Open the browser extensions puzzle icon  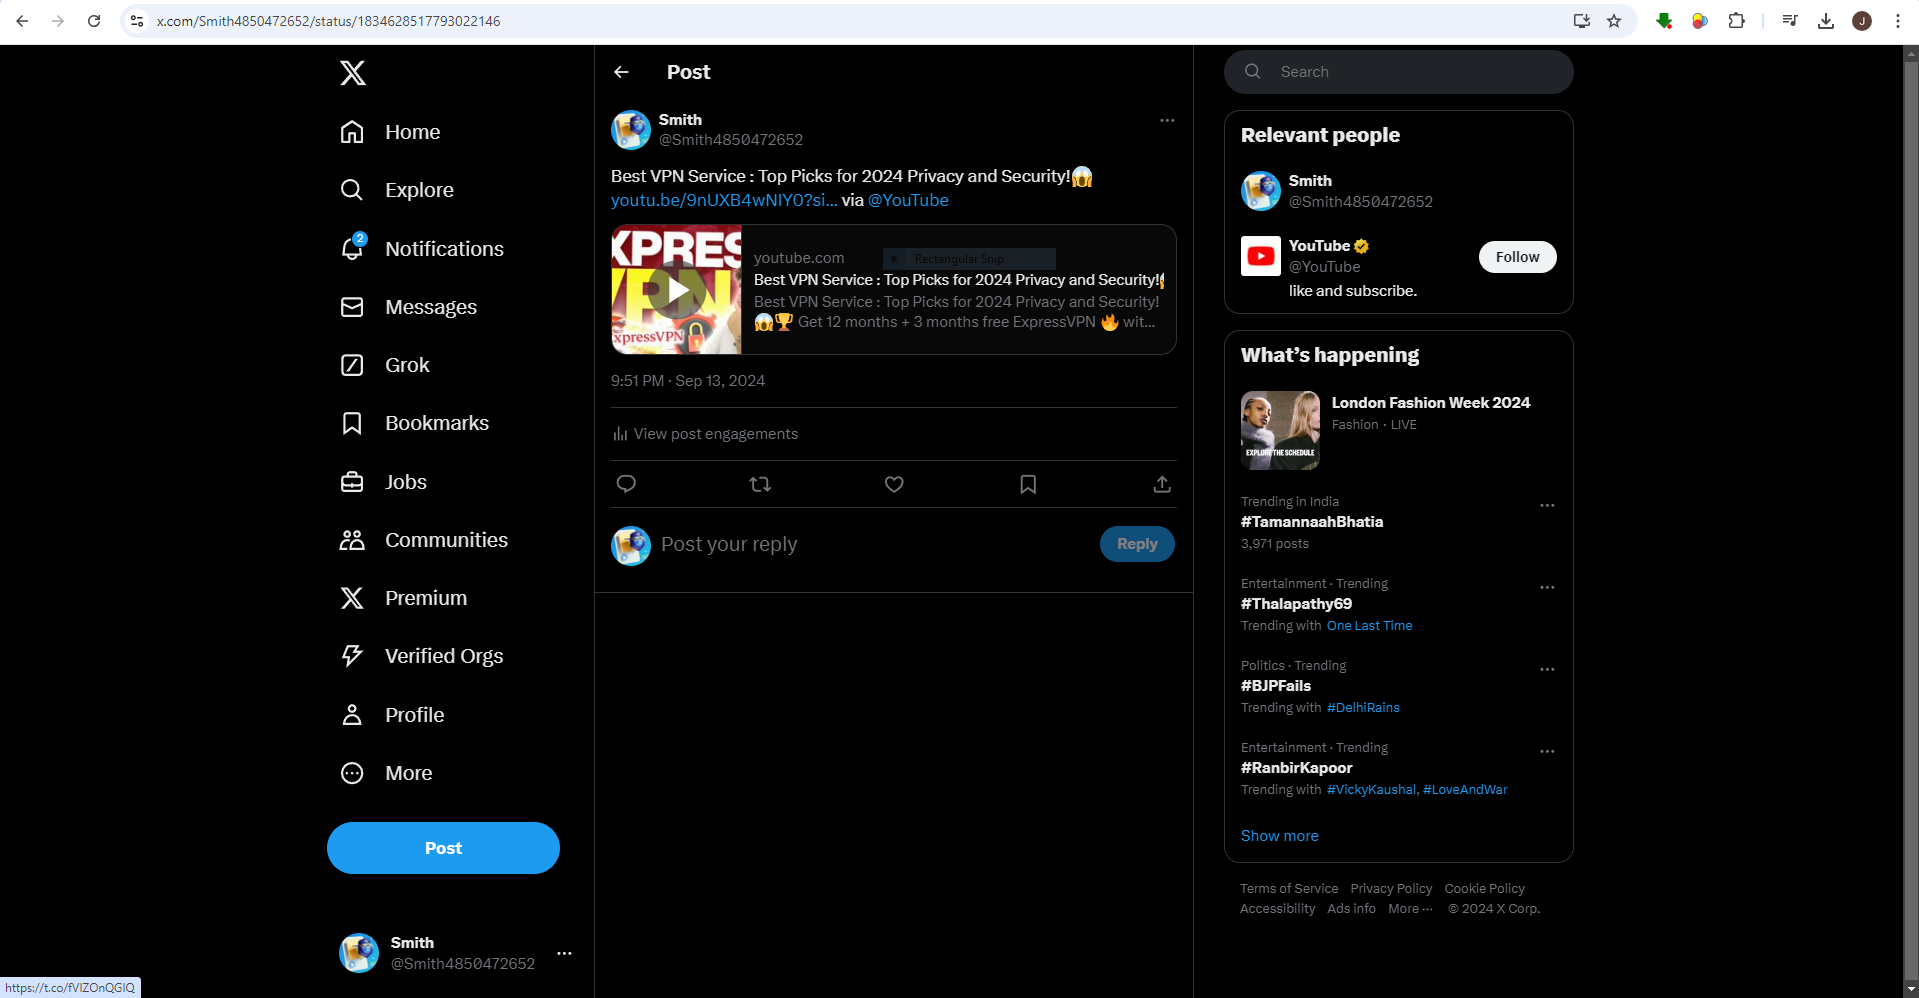click(x=1736, y=21)
